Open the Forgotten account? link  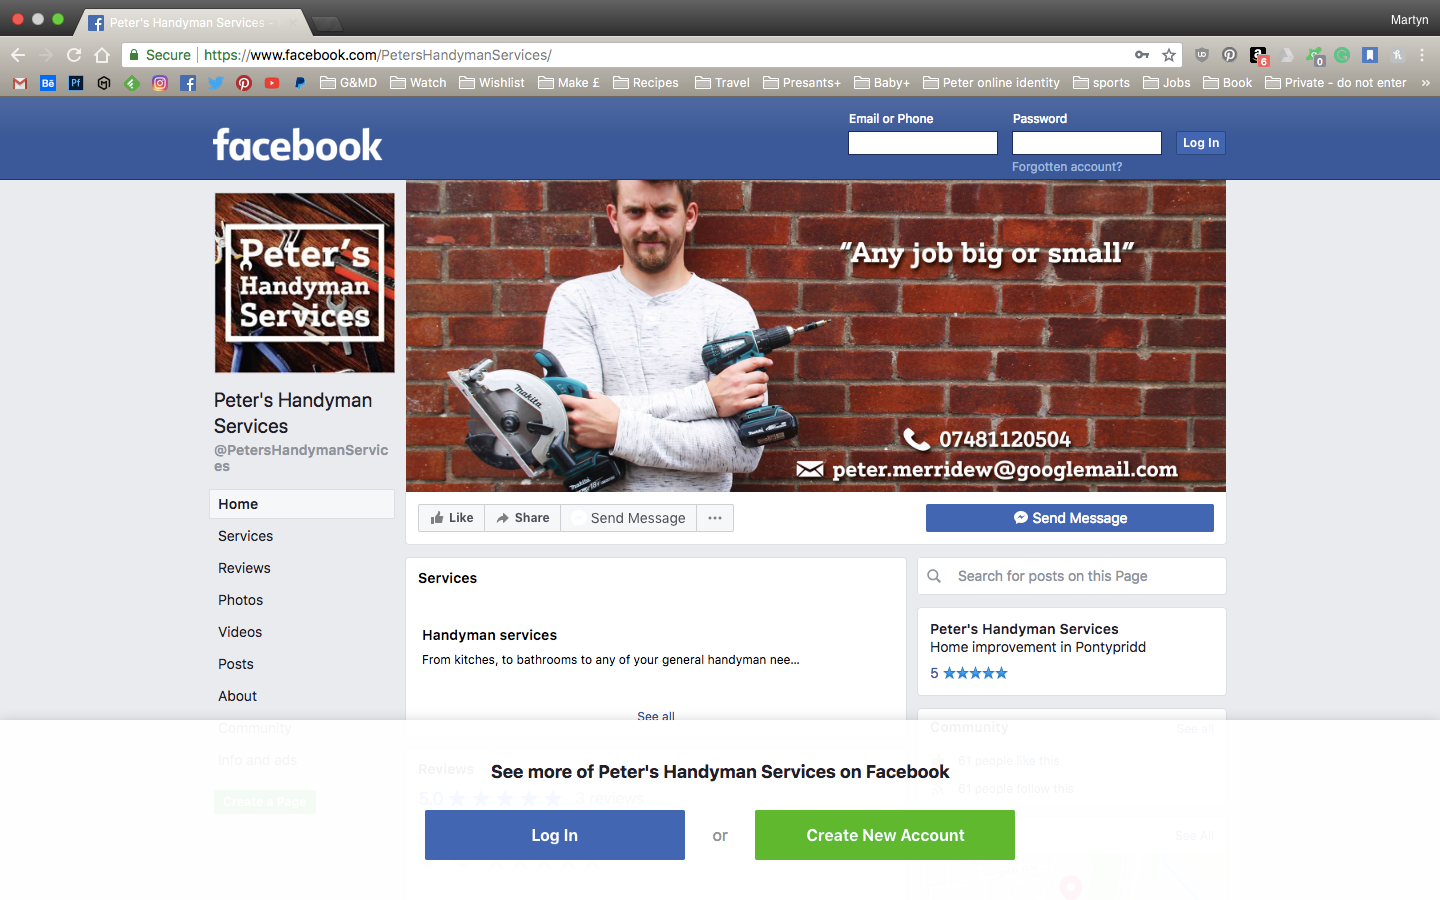pyautogui.click(x=1067, y=167)
